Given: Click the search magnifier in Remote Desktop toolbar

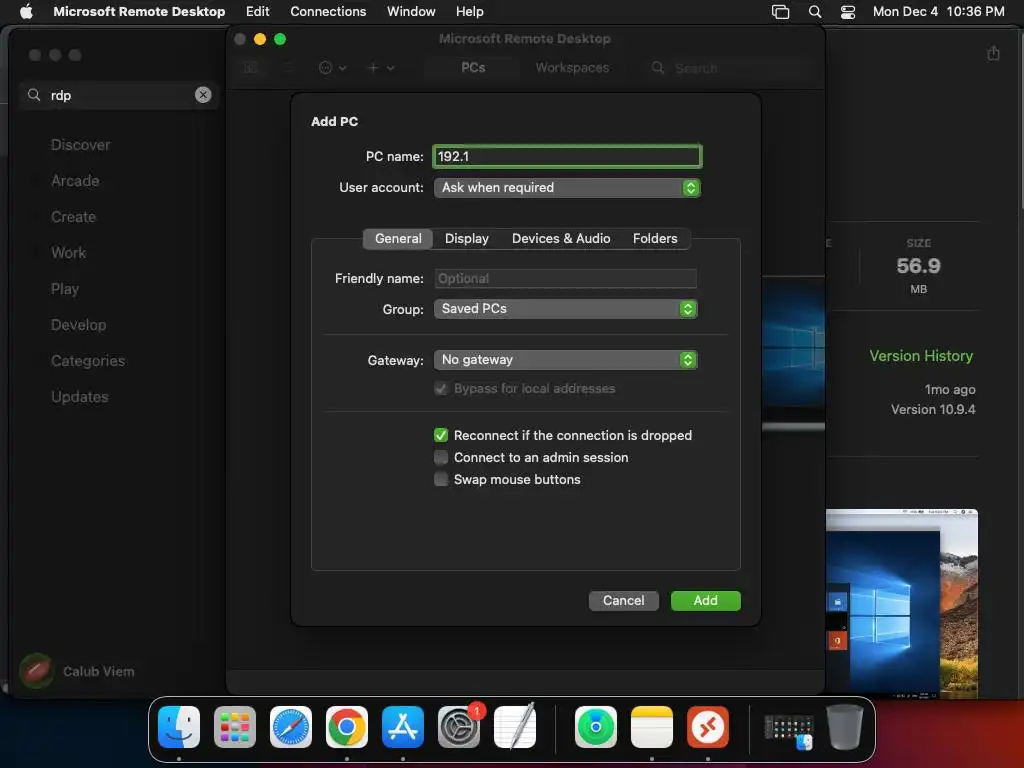Looking at the screenshot, I should 658,67.
